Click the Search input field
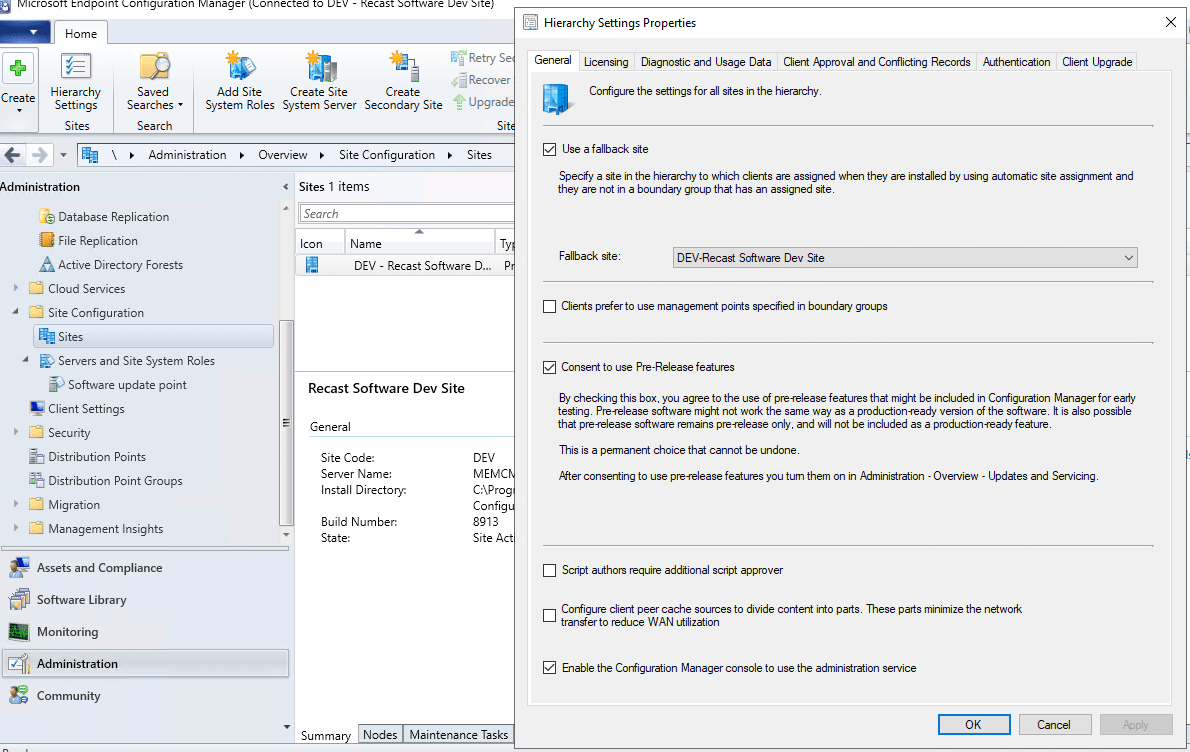The image size is (1190, 752). tap(400, 213)
